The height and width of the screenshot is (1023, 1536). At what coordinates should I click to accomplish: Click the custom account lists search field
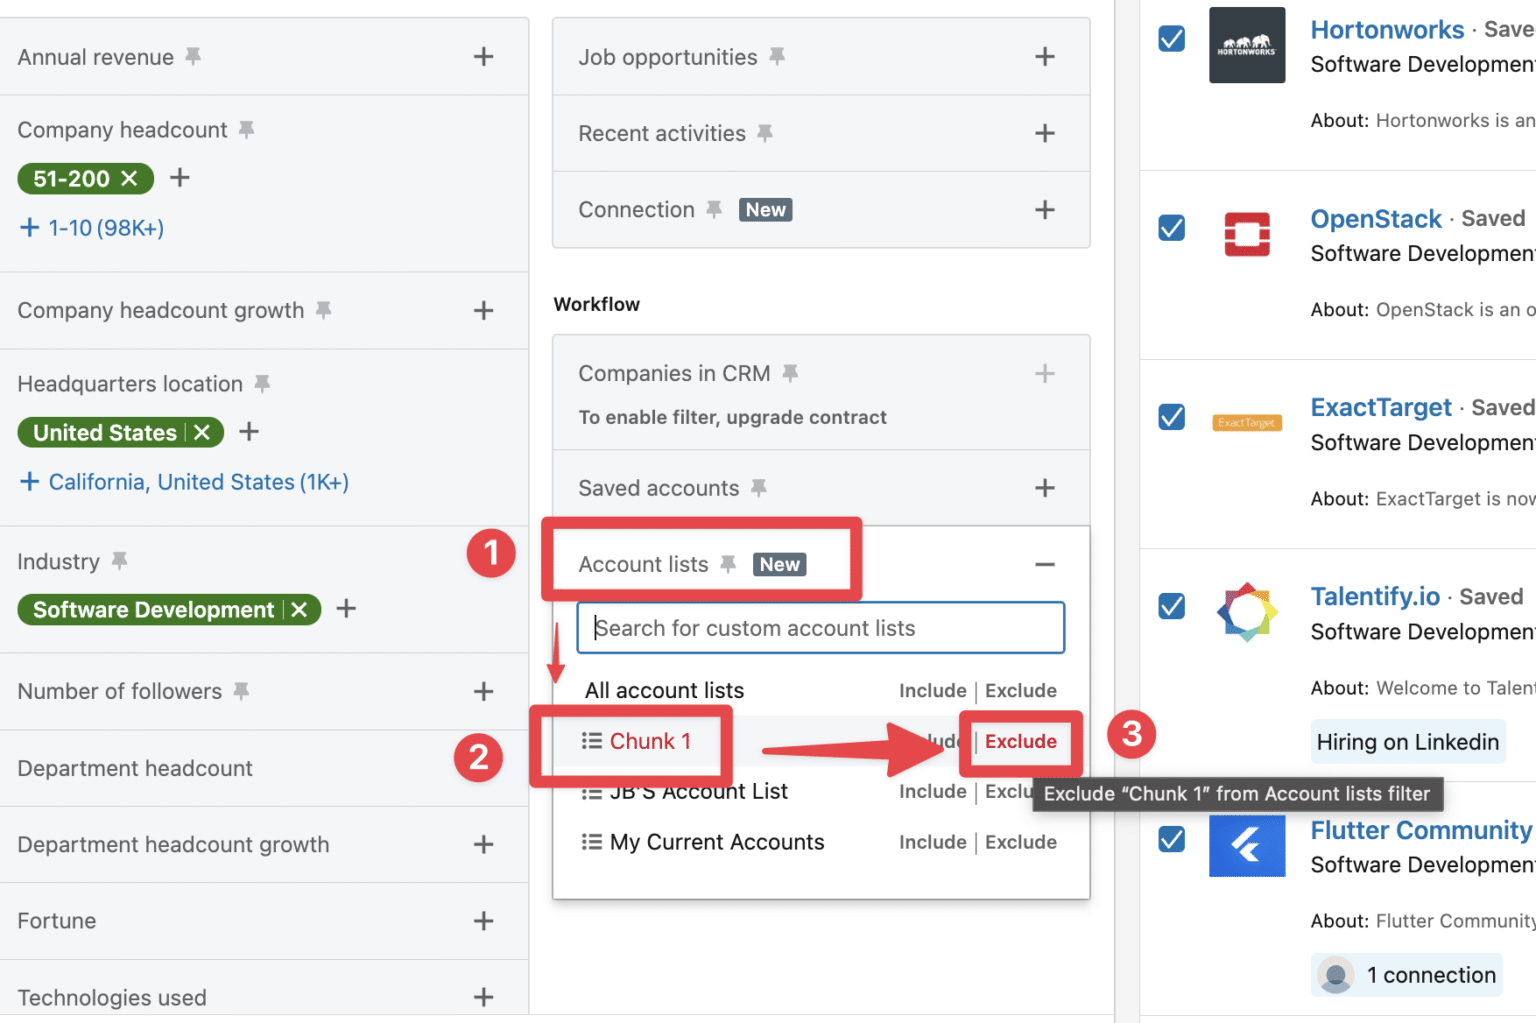820,627
